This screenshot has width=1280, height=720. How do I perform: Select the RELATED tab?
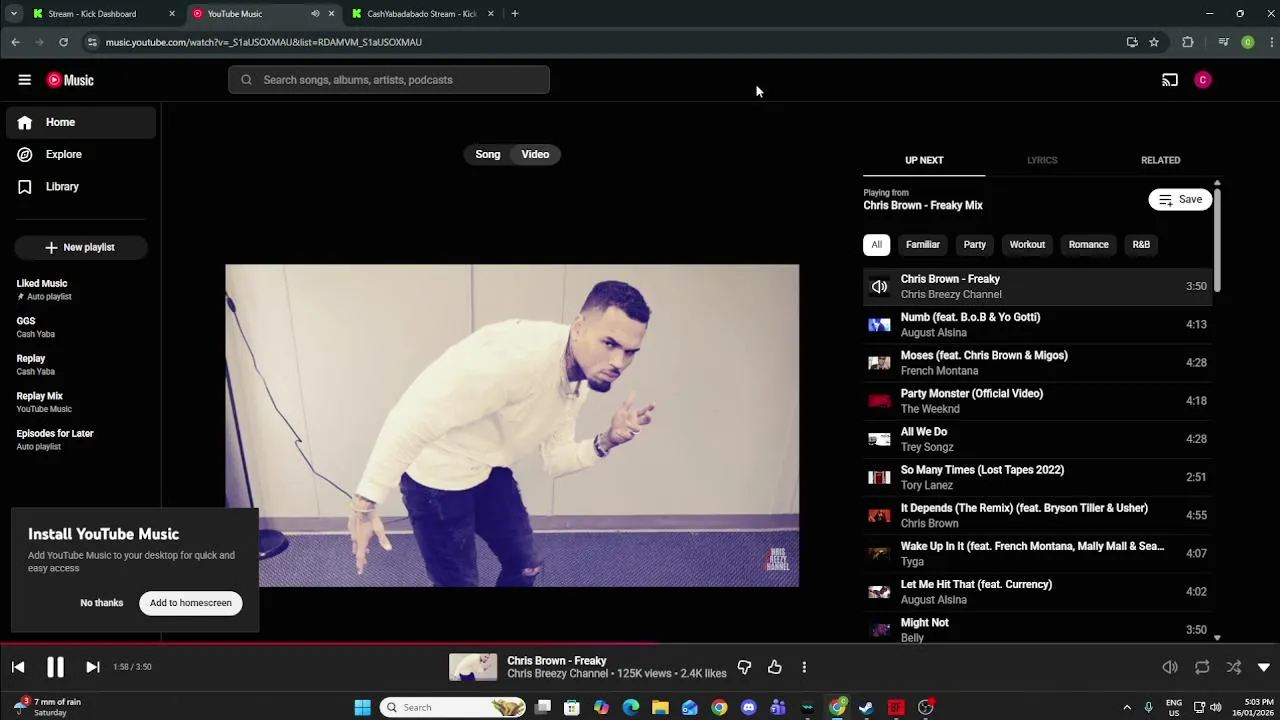click(x=1160, y=160)
